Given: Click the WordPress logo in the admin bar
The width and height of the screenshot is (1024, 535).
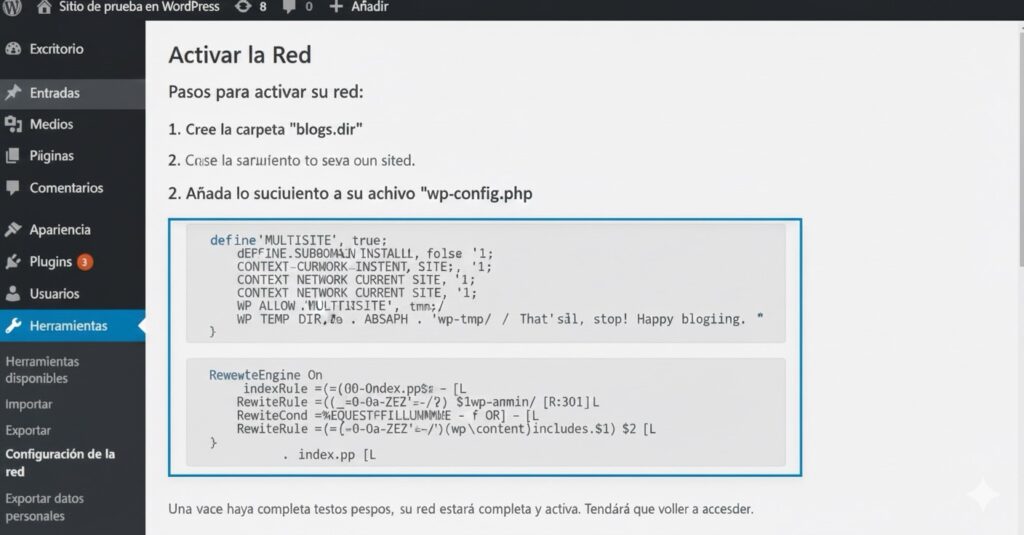Looking at the screenshot, I should (x=13, y=7).
